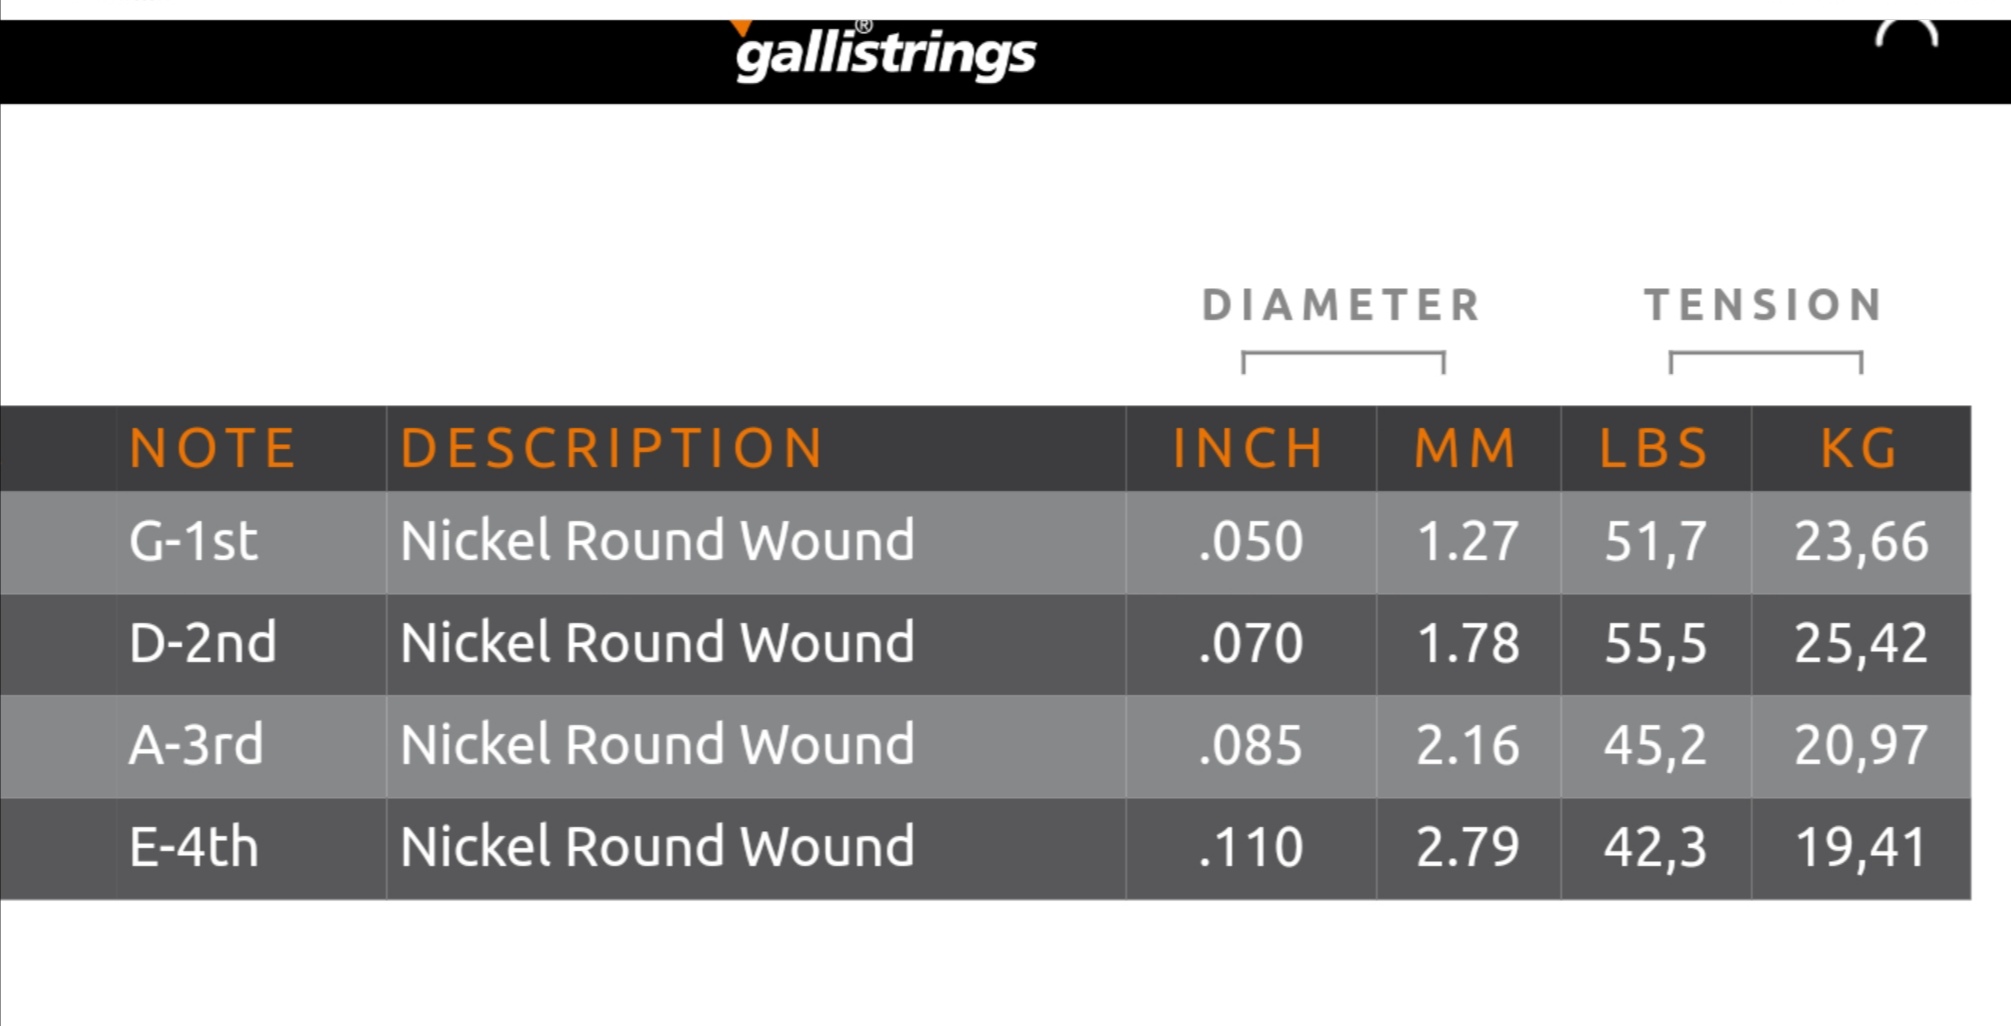Viewport: 2011px width, 1026px height.
Task: Click the 19,41 kg tension value
Action: point(1861,848)
